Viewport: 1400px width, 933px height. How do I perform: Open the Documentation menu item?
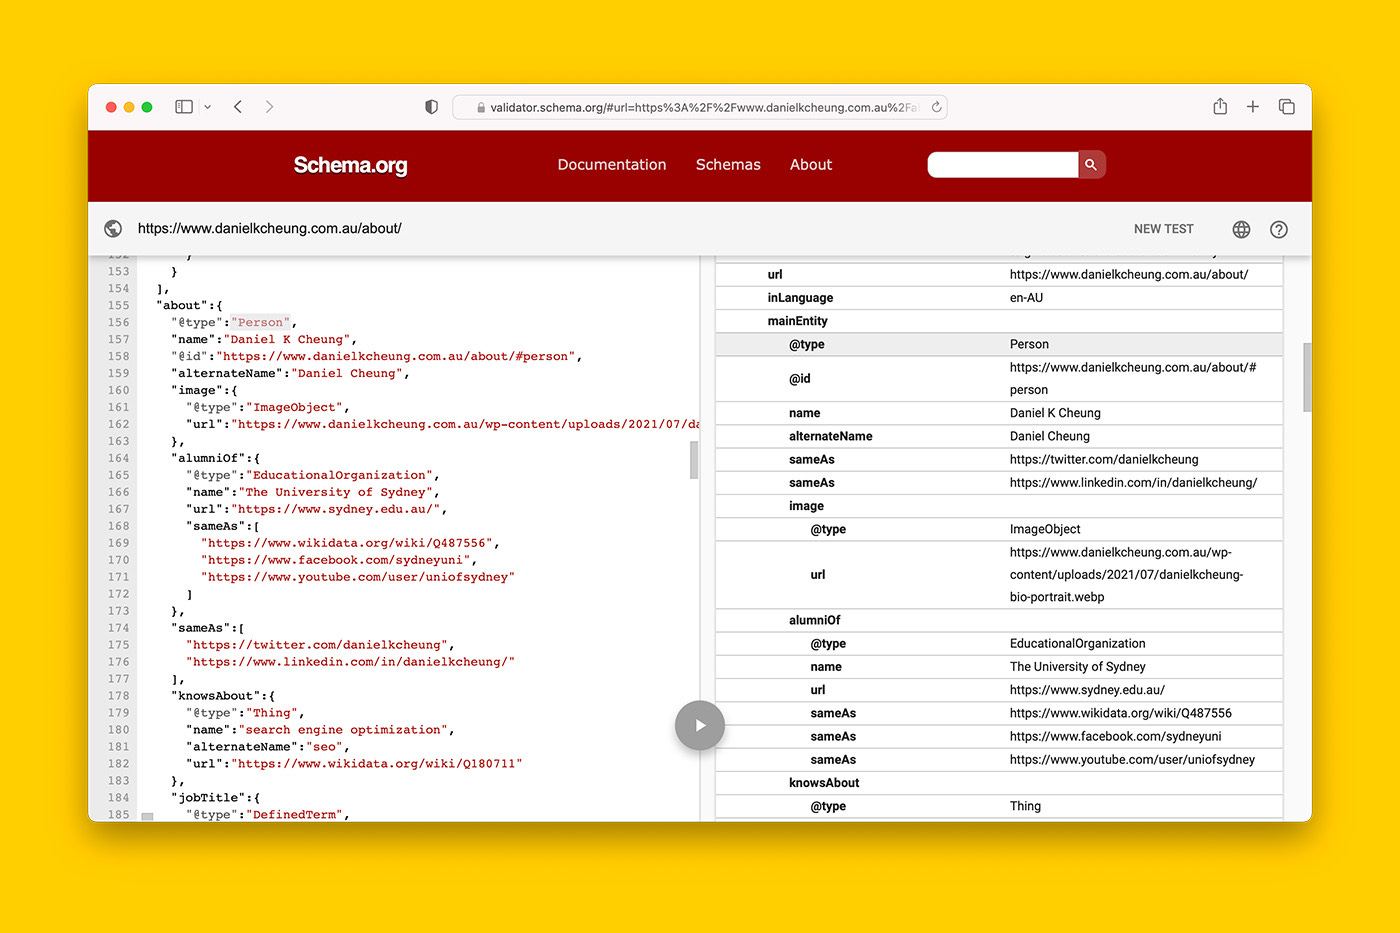pyautogui.click(x=612, y=165)
